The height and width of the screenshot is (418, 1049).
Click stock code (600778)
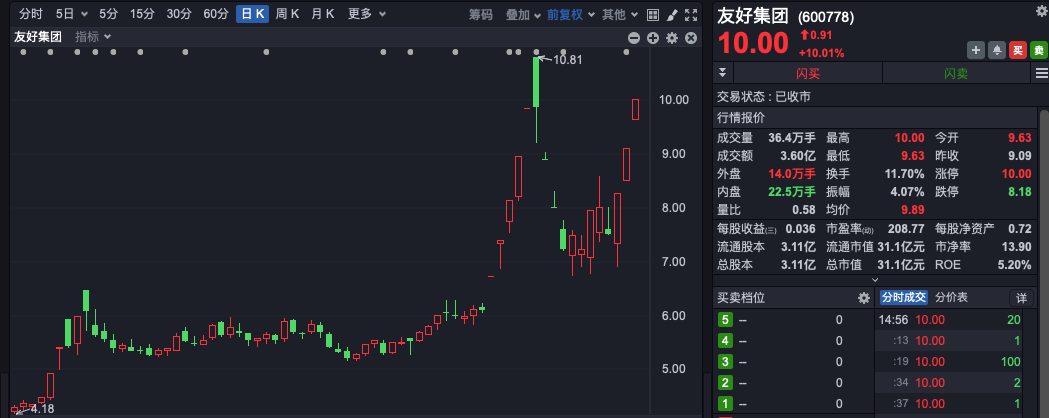point(826,18)
